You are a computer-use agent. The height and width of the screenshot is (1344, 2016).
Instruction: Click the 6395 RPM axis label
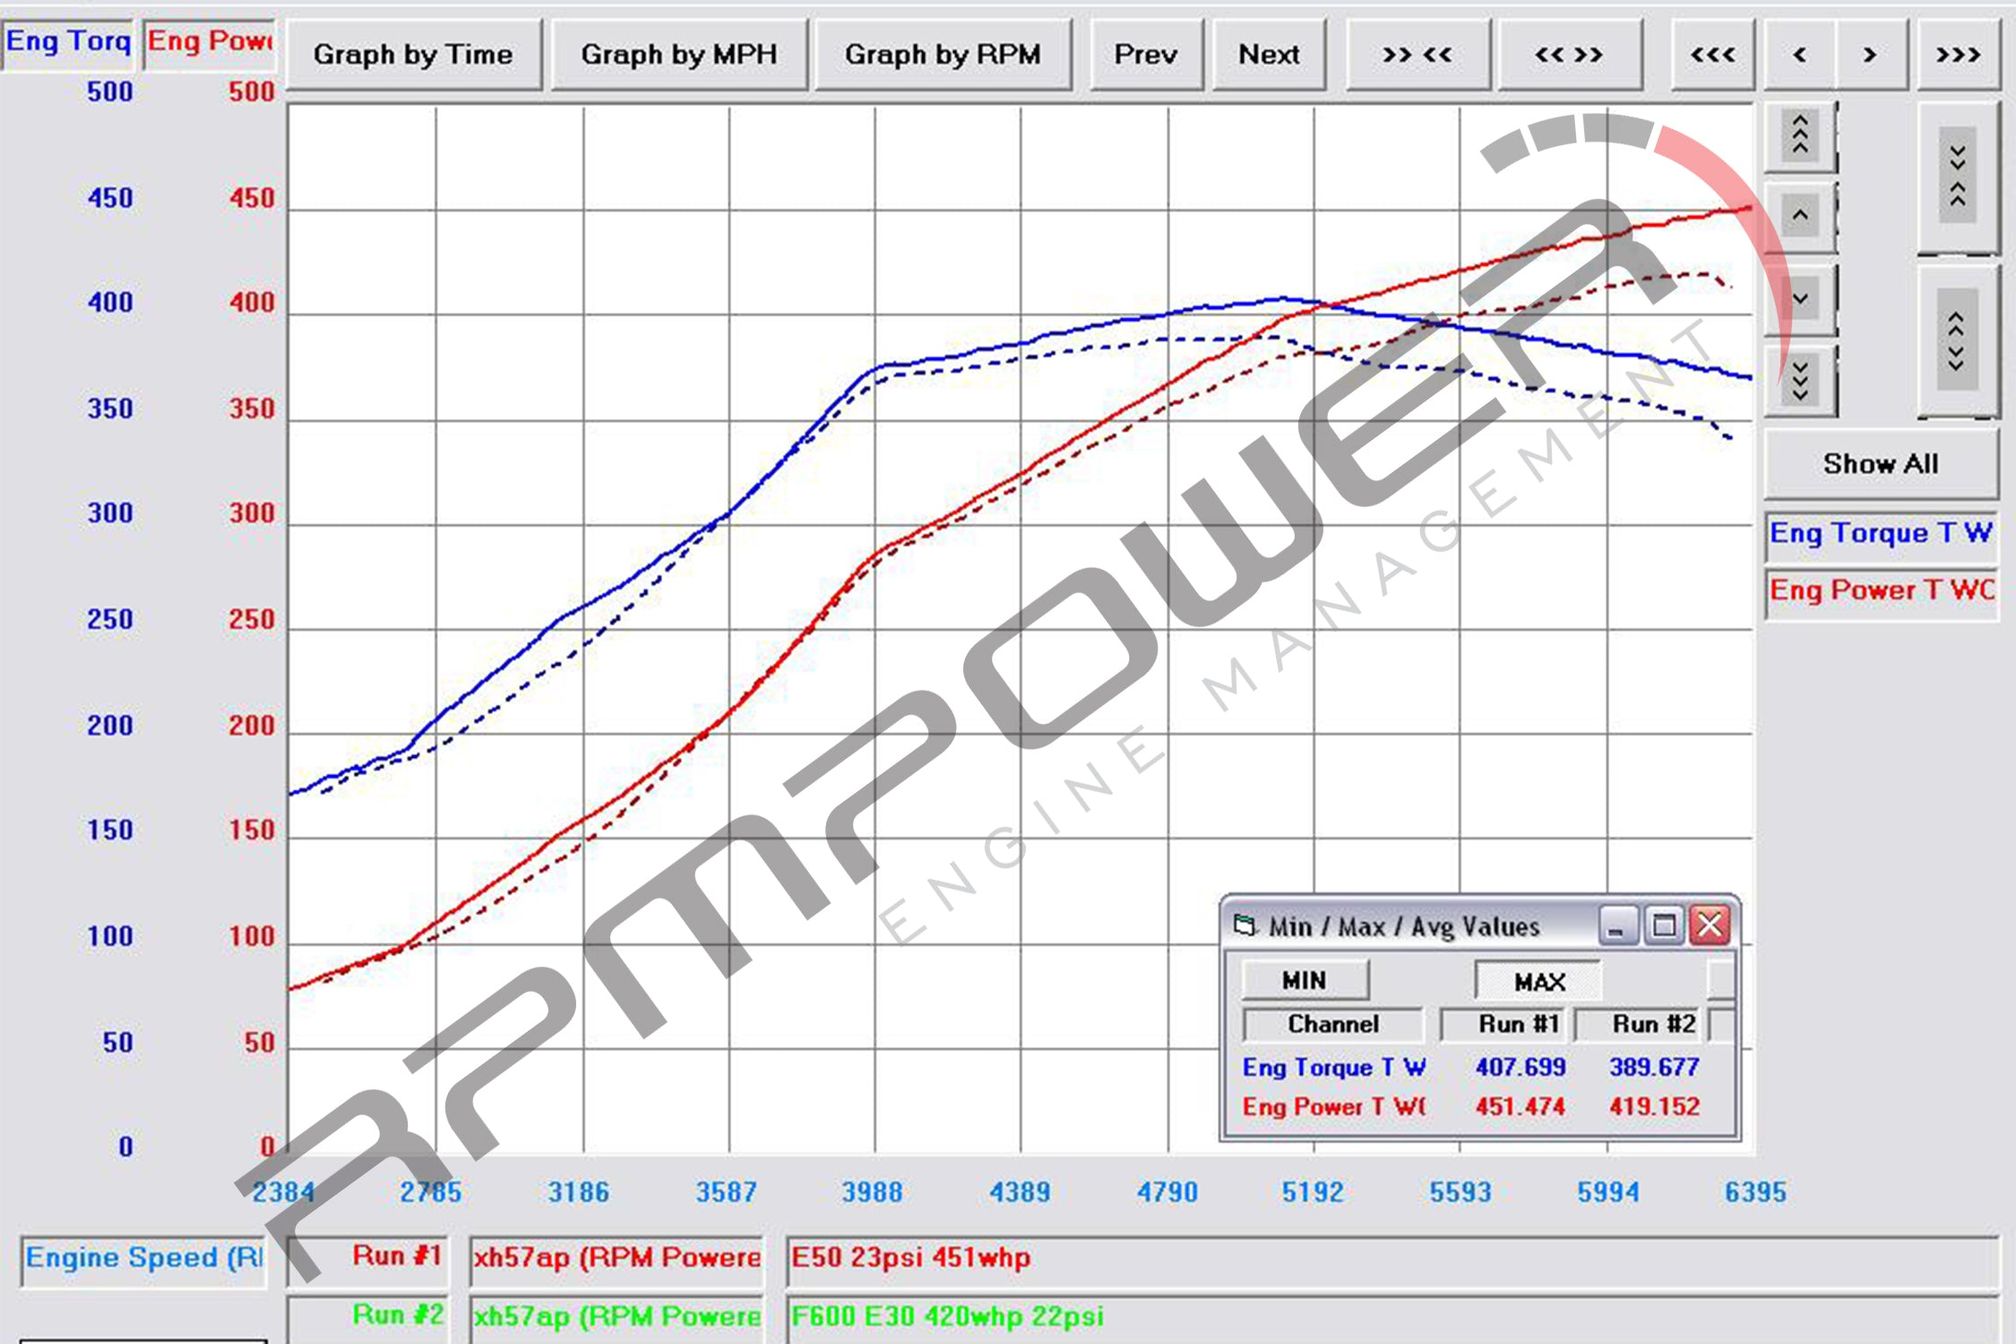(1755, 1192)
